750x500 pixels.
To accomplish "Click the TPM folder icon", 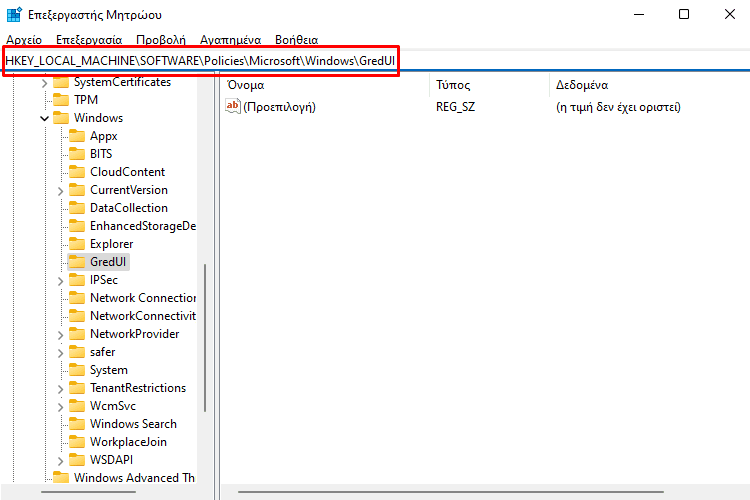I will 61,100.
